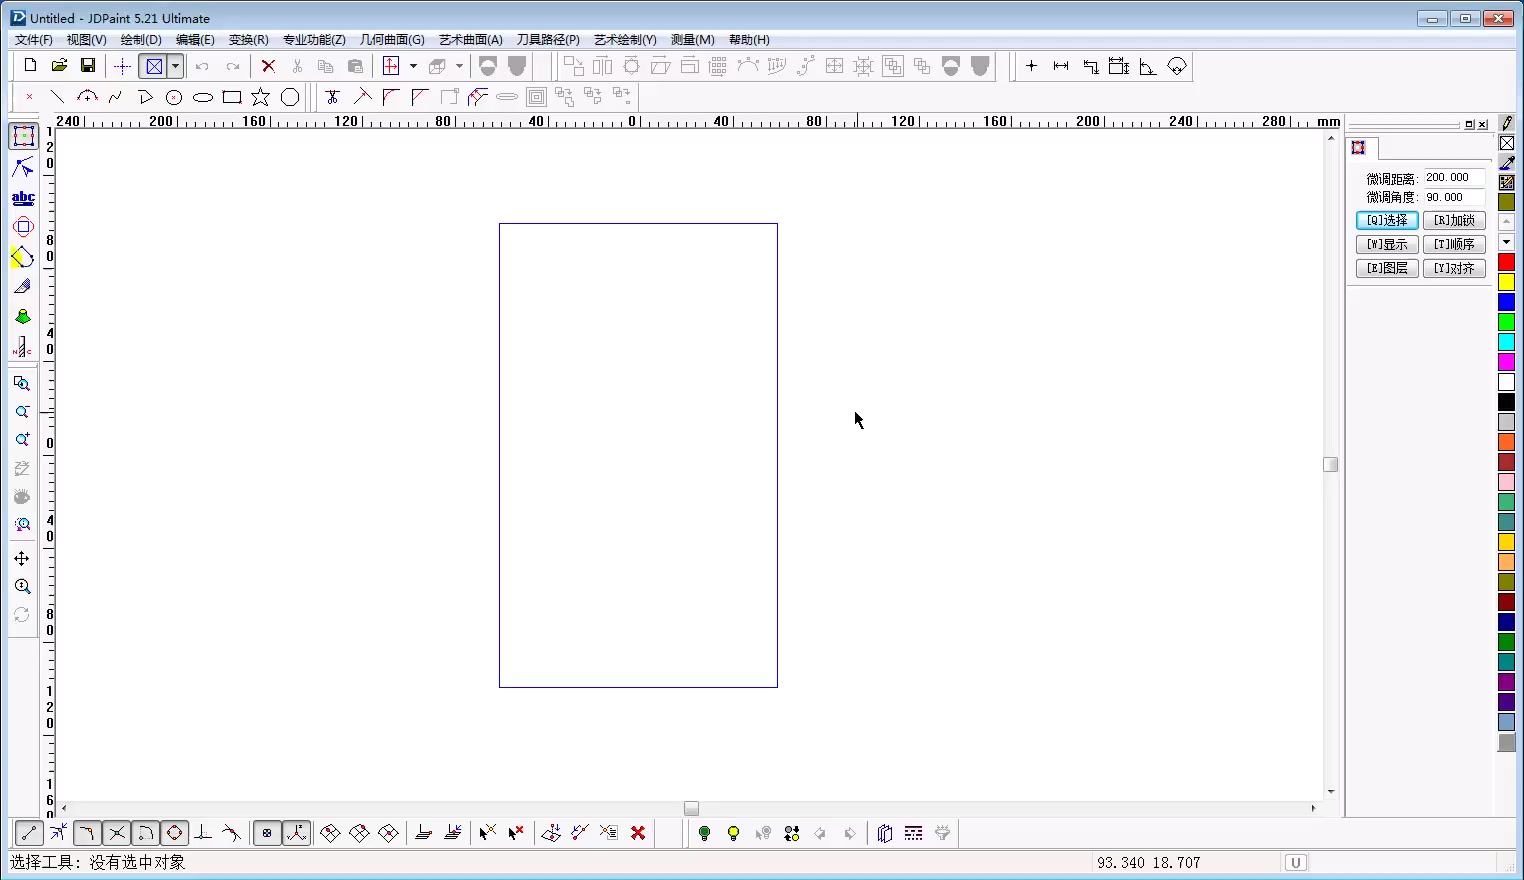The width and height of the screenshot is (1524, 880).
Task: Click the [R]加锁 button
Action: 1454,220
